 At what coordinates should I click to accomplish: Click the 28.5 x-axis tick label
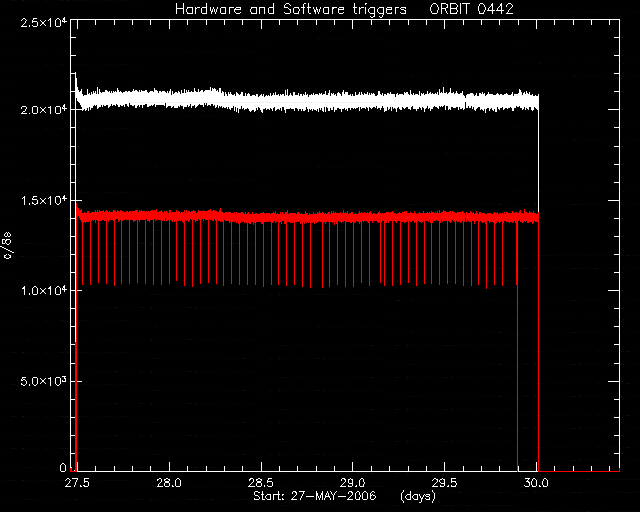pos(261,483)
